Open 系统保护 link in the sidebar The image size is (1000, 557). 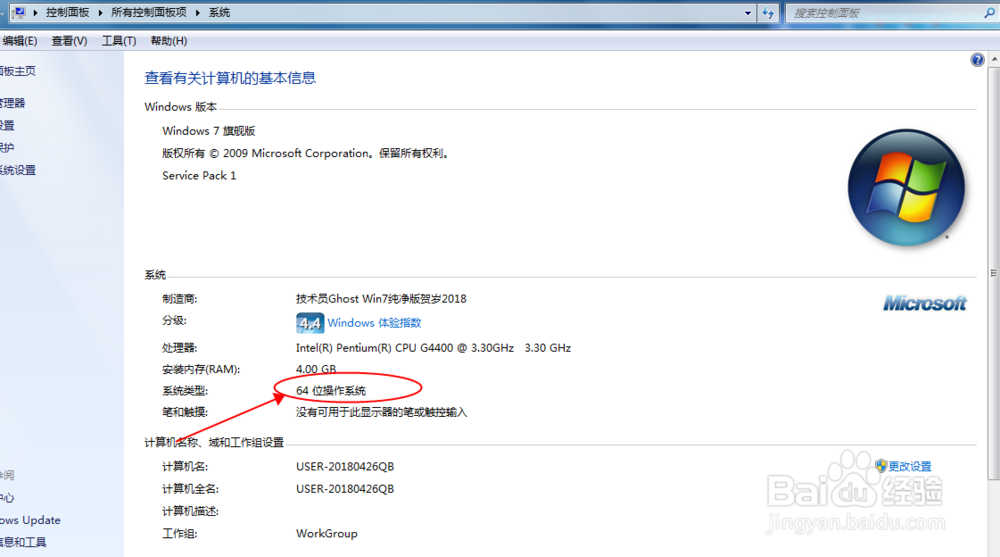click(x=7, y=147)
